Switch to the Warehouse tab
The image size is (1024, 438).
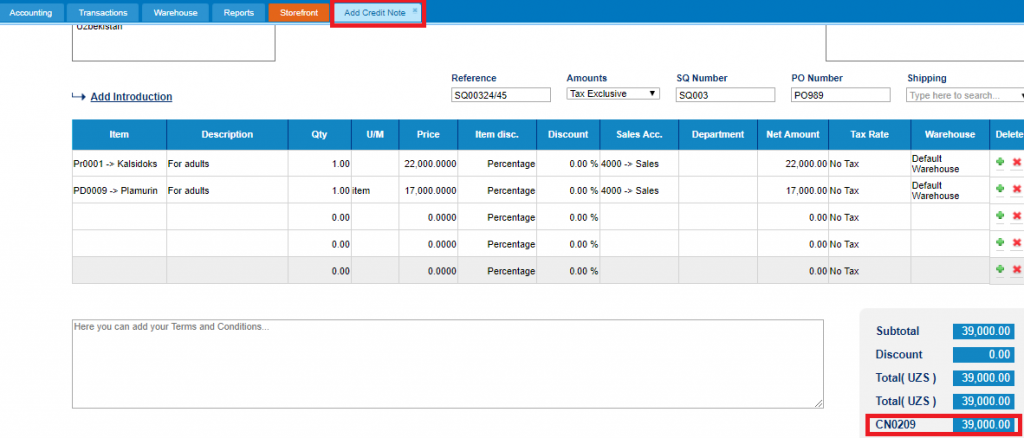click(175, 12)
